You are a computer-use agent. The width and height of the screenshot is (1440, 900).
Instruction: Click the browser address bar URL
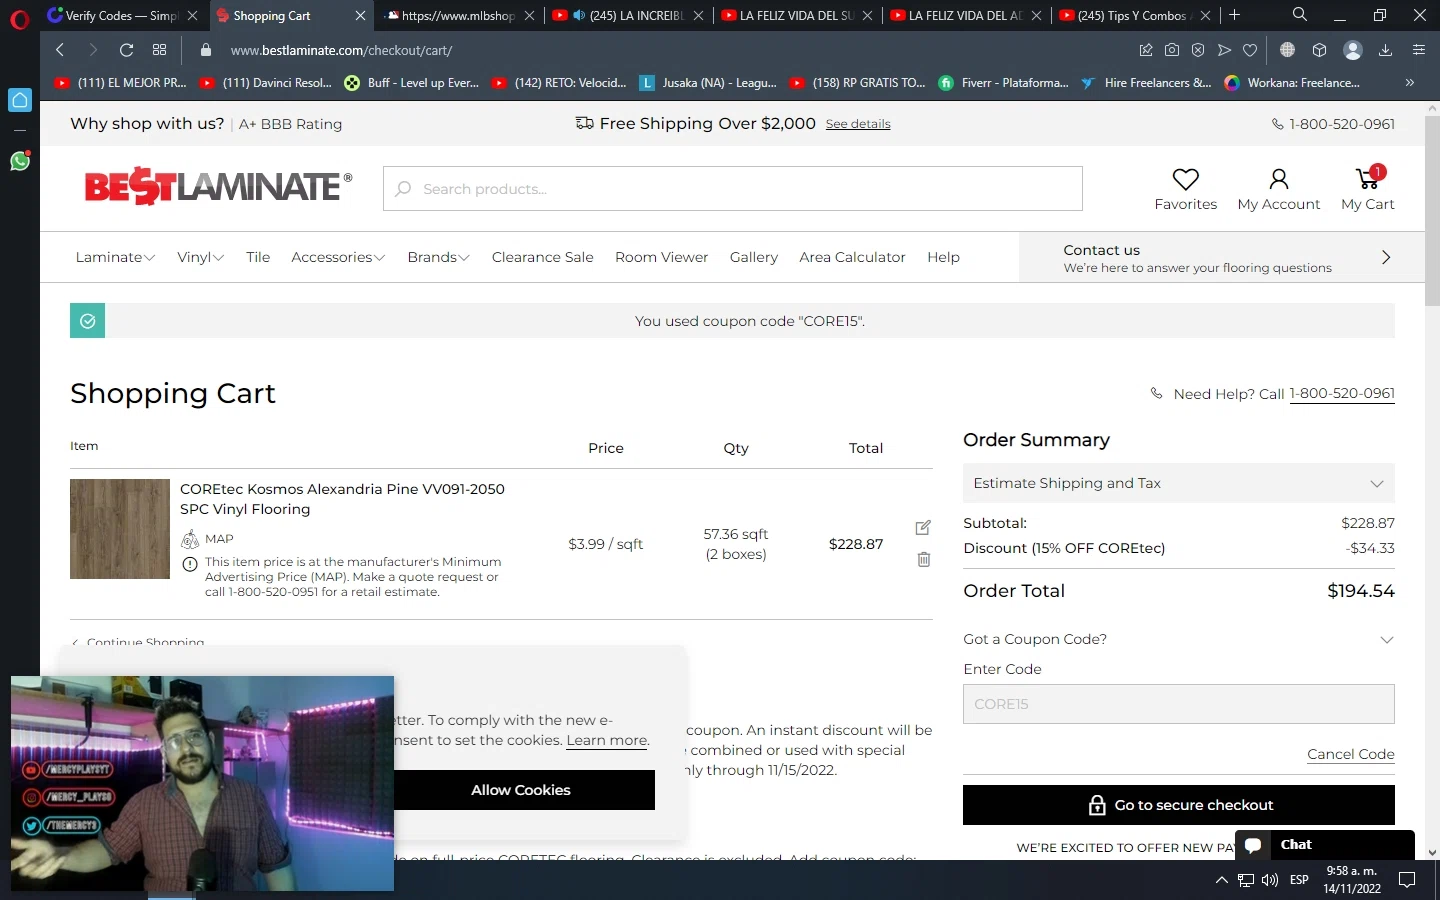[341, 50]
